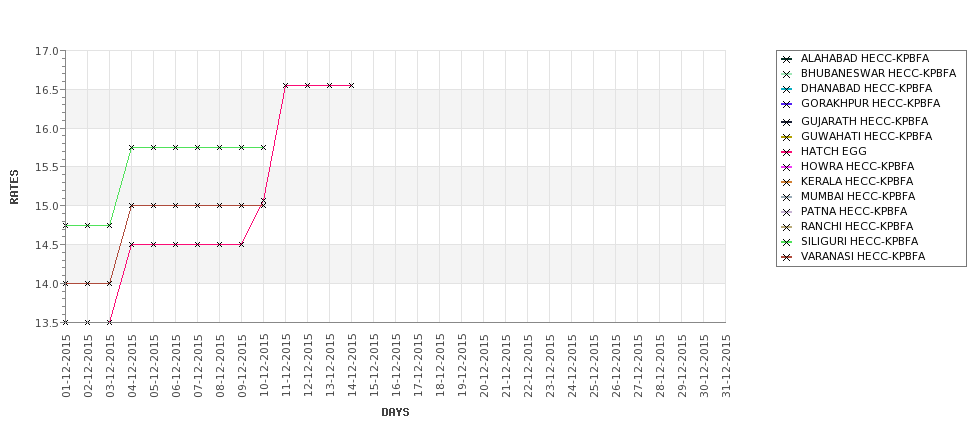Click the SILIGURI HECC-KPBFA legend marker
Viewport: 975px width, 429px height.
pos(787,242)
